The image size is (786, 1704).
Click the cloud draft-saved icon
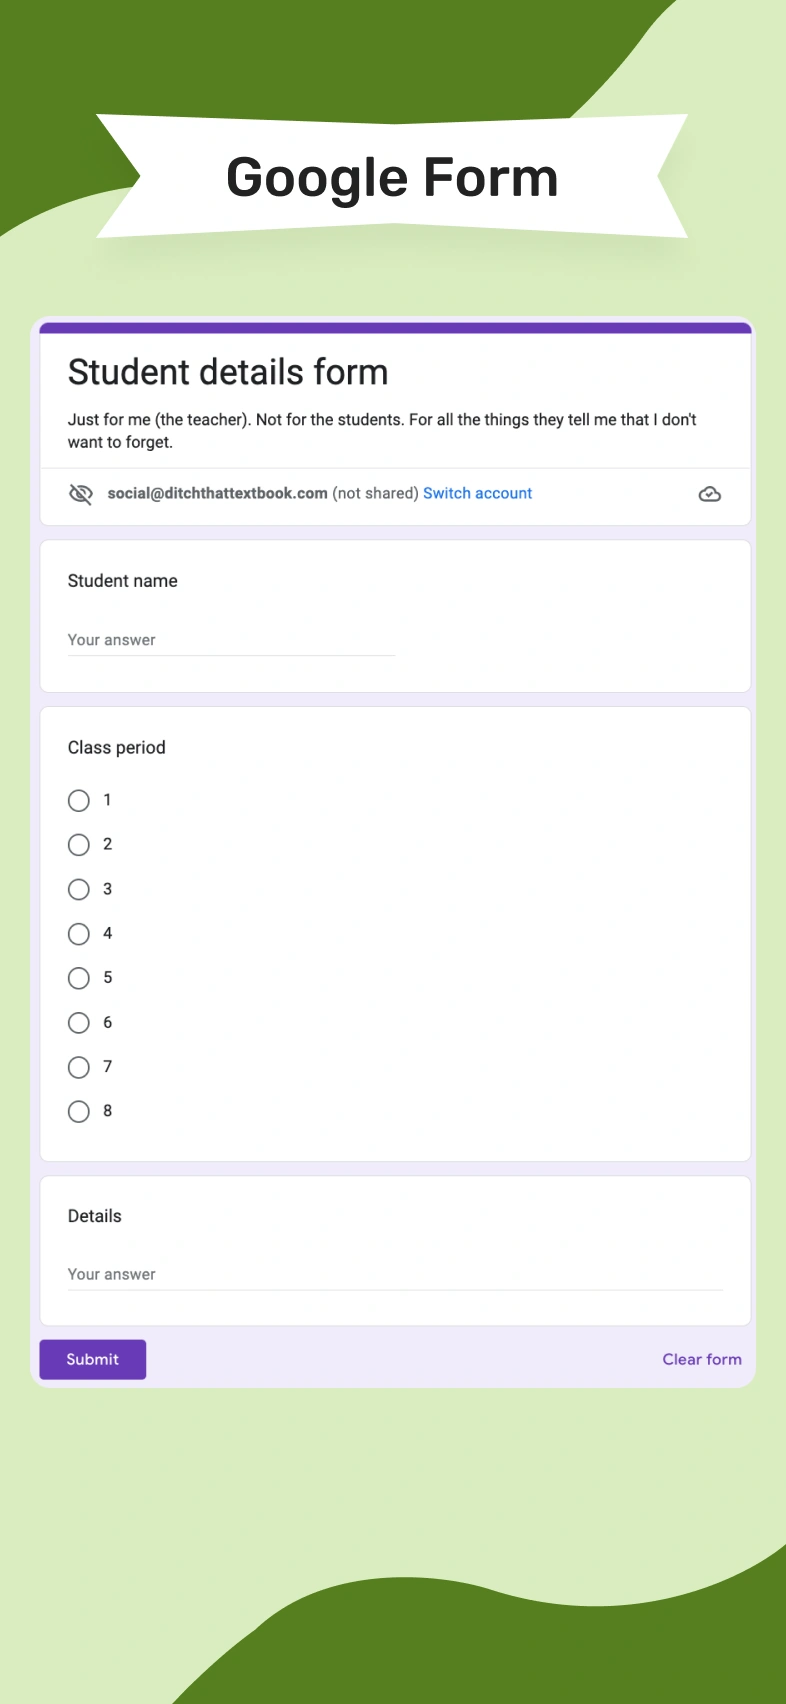coord(709,494)
